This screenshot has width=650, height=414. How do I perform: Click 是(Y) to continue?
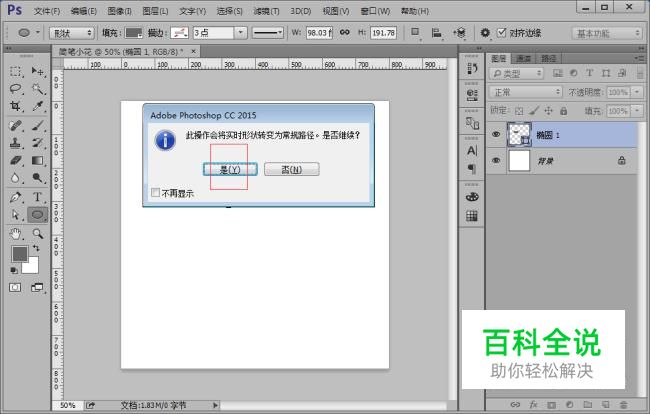click(x=230, y=169)
